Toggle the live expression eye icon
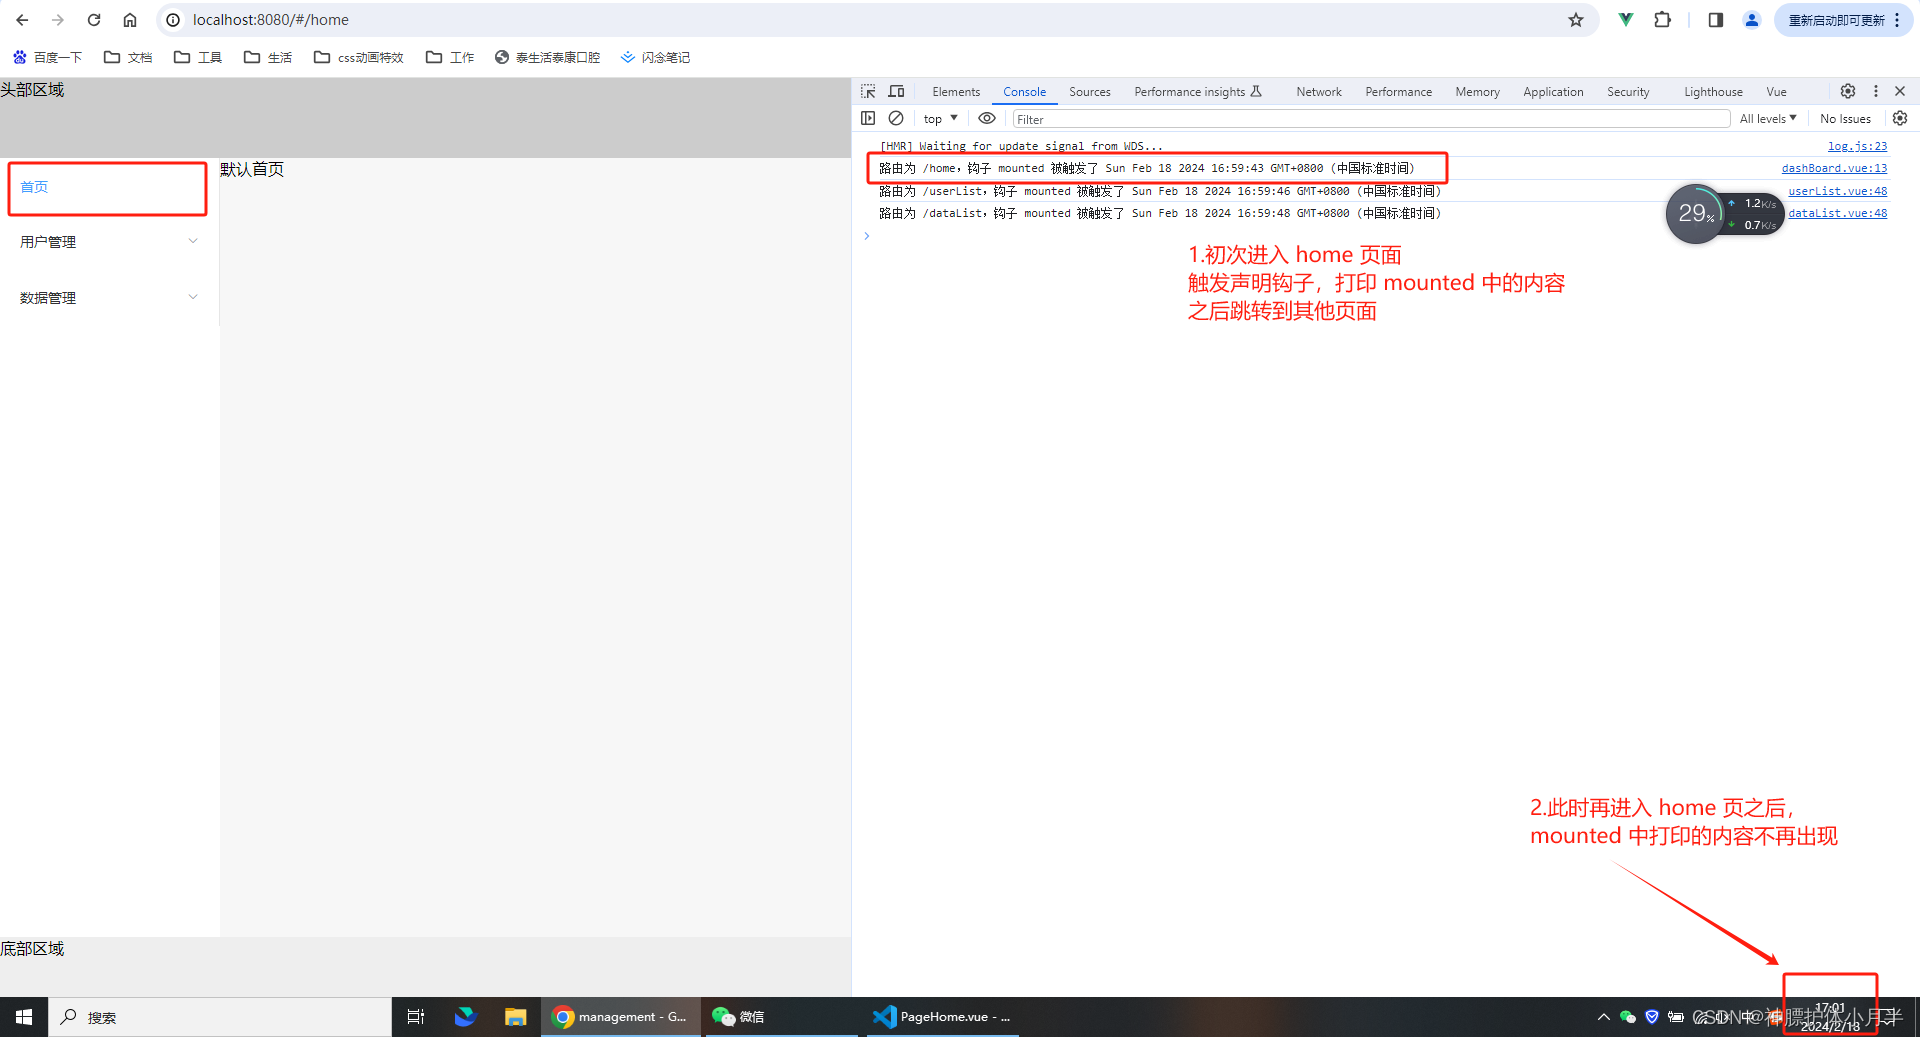 pyautogui.click(x=987, y=118)
